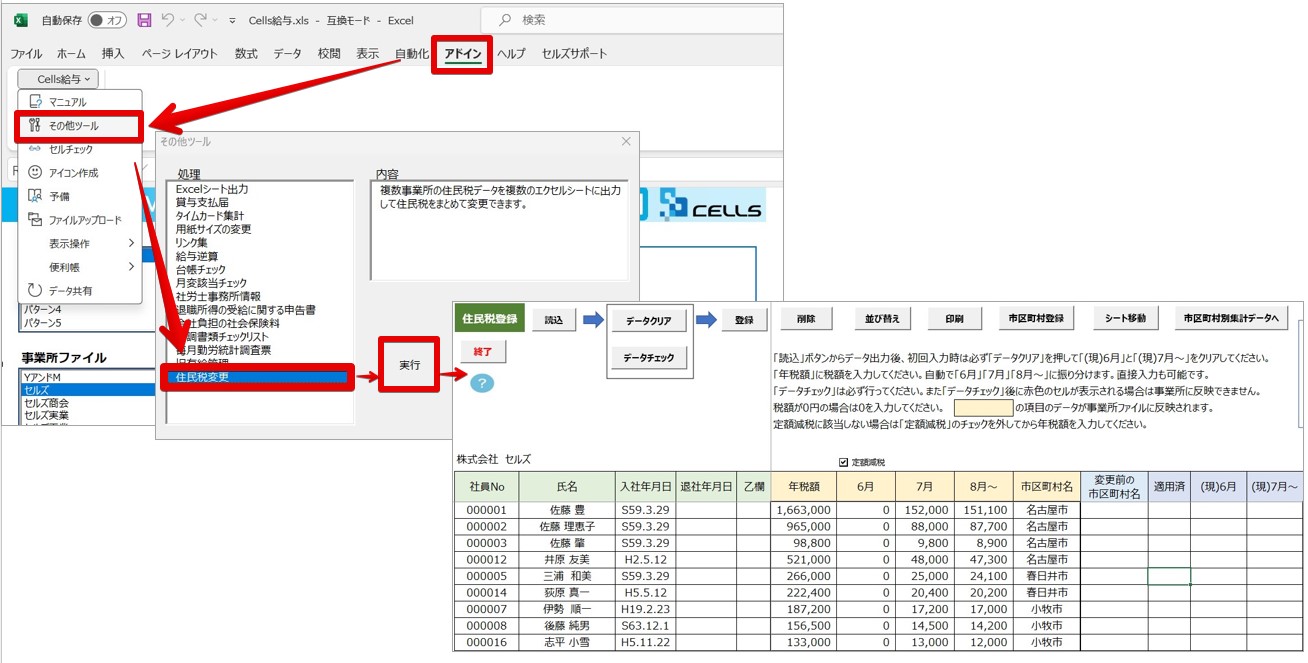
Task: Switch to the ホーム tab
Action: (71, 54)
